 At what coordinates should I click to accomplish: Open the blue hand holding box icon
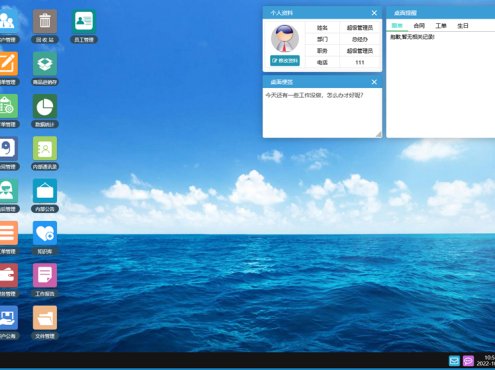tap(8, 318)
